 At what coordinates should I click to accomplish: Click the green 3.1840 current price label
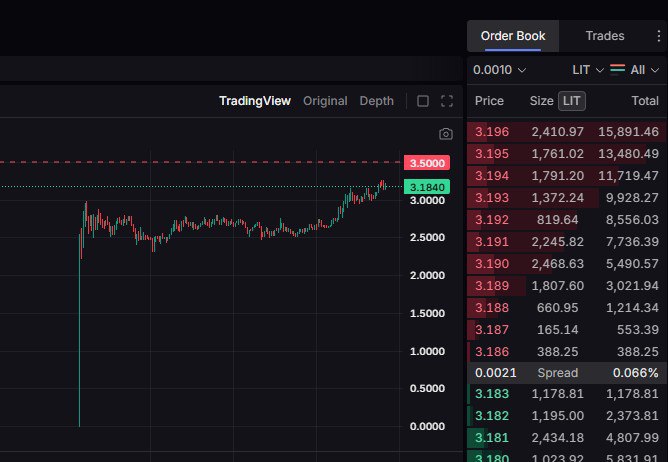427,187
